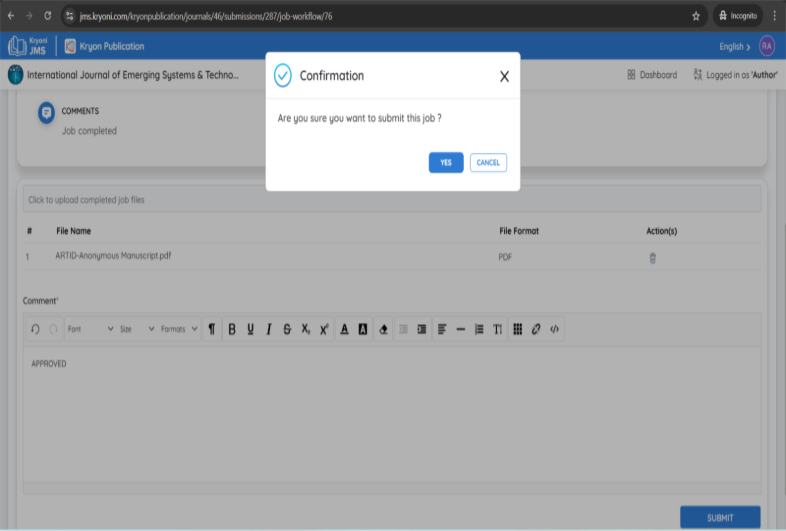Click the outdent icon
786x531 pixels.
click(403, 329)
